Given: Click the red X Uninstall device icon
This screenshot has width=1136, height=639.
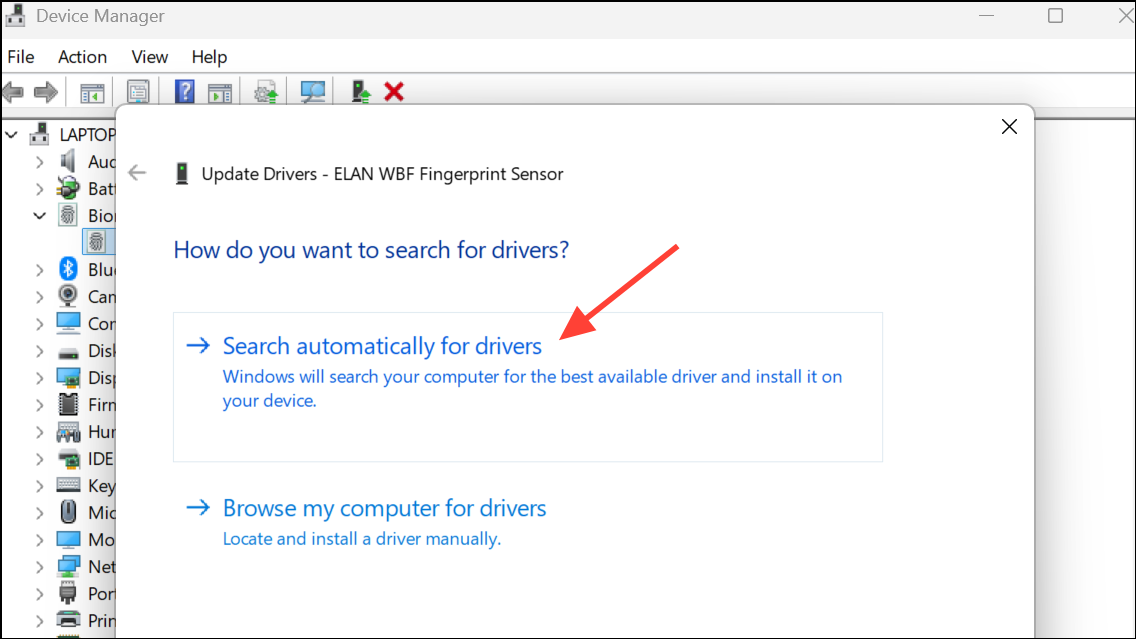Looking at the screenshot, I should pos(394,92).
